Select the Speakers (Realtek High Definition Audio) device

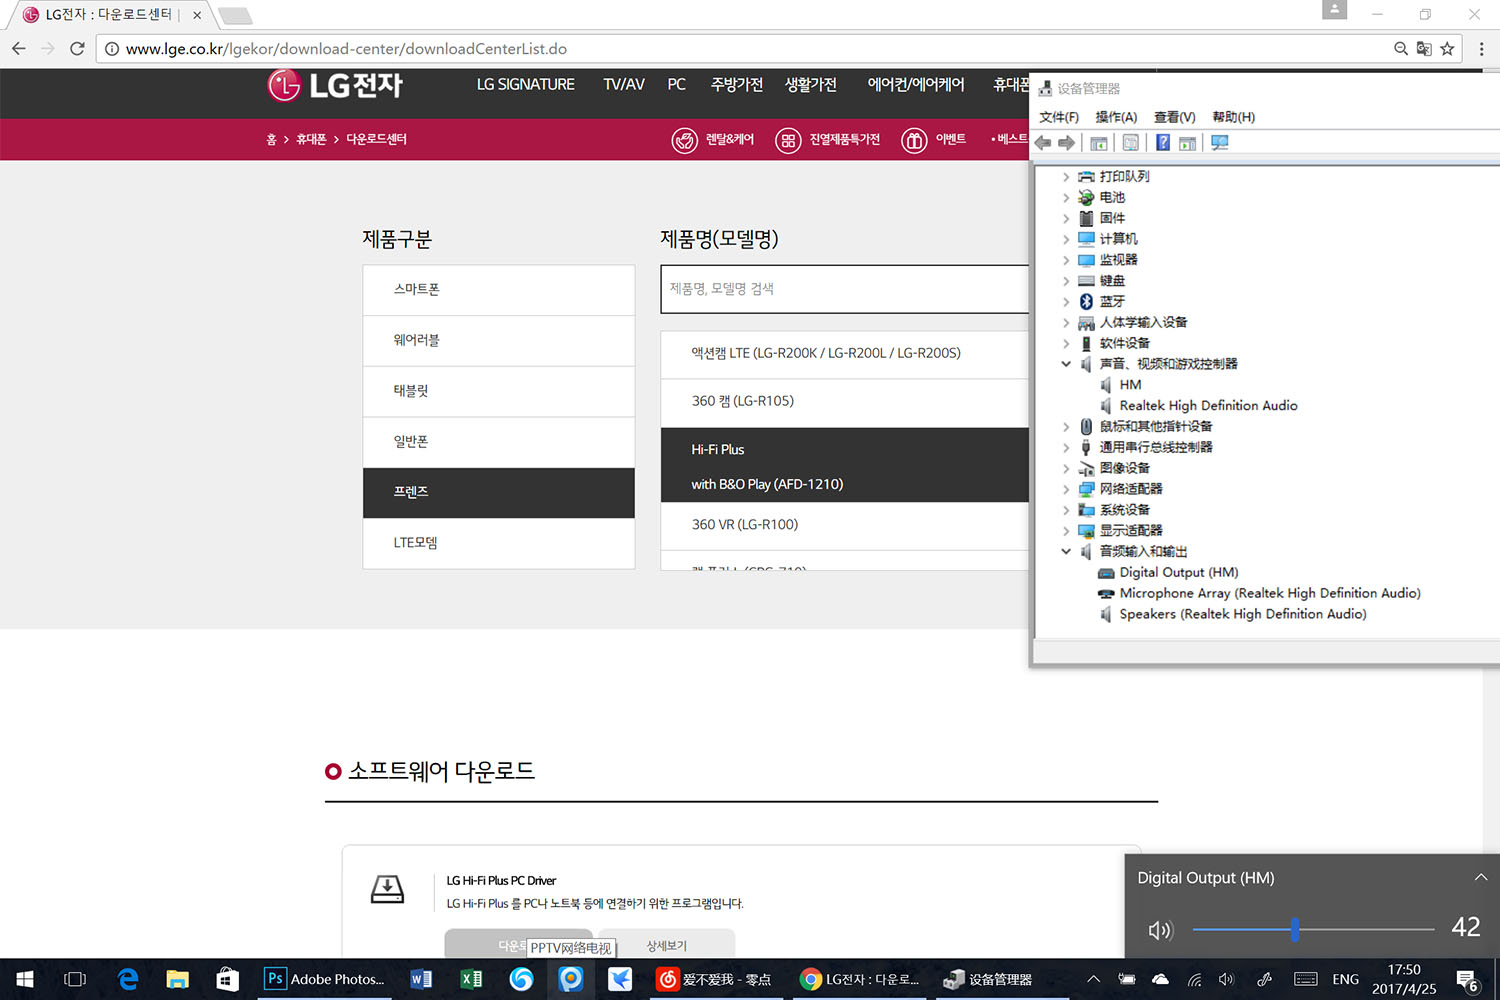coord(1242,615)
